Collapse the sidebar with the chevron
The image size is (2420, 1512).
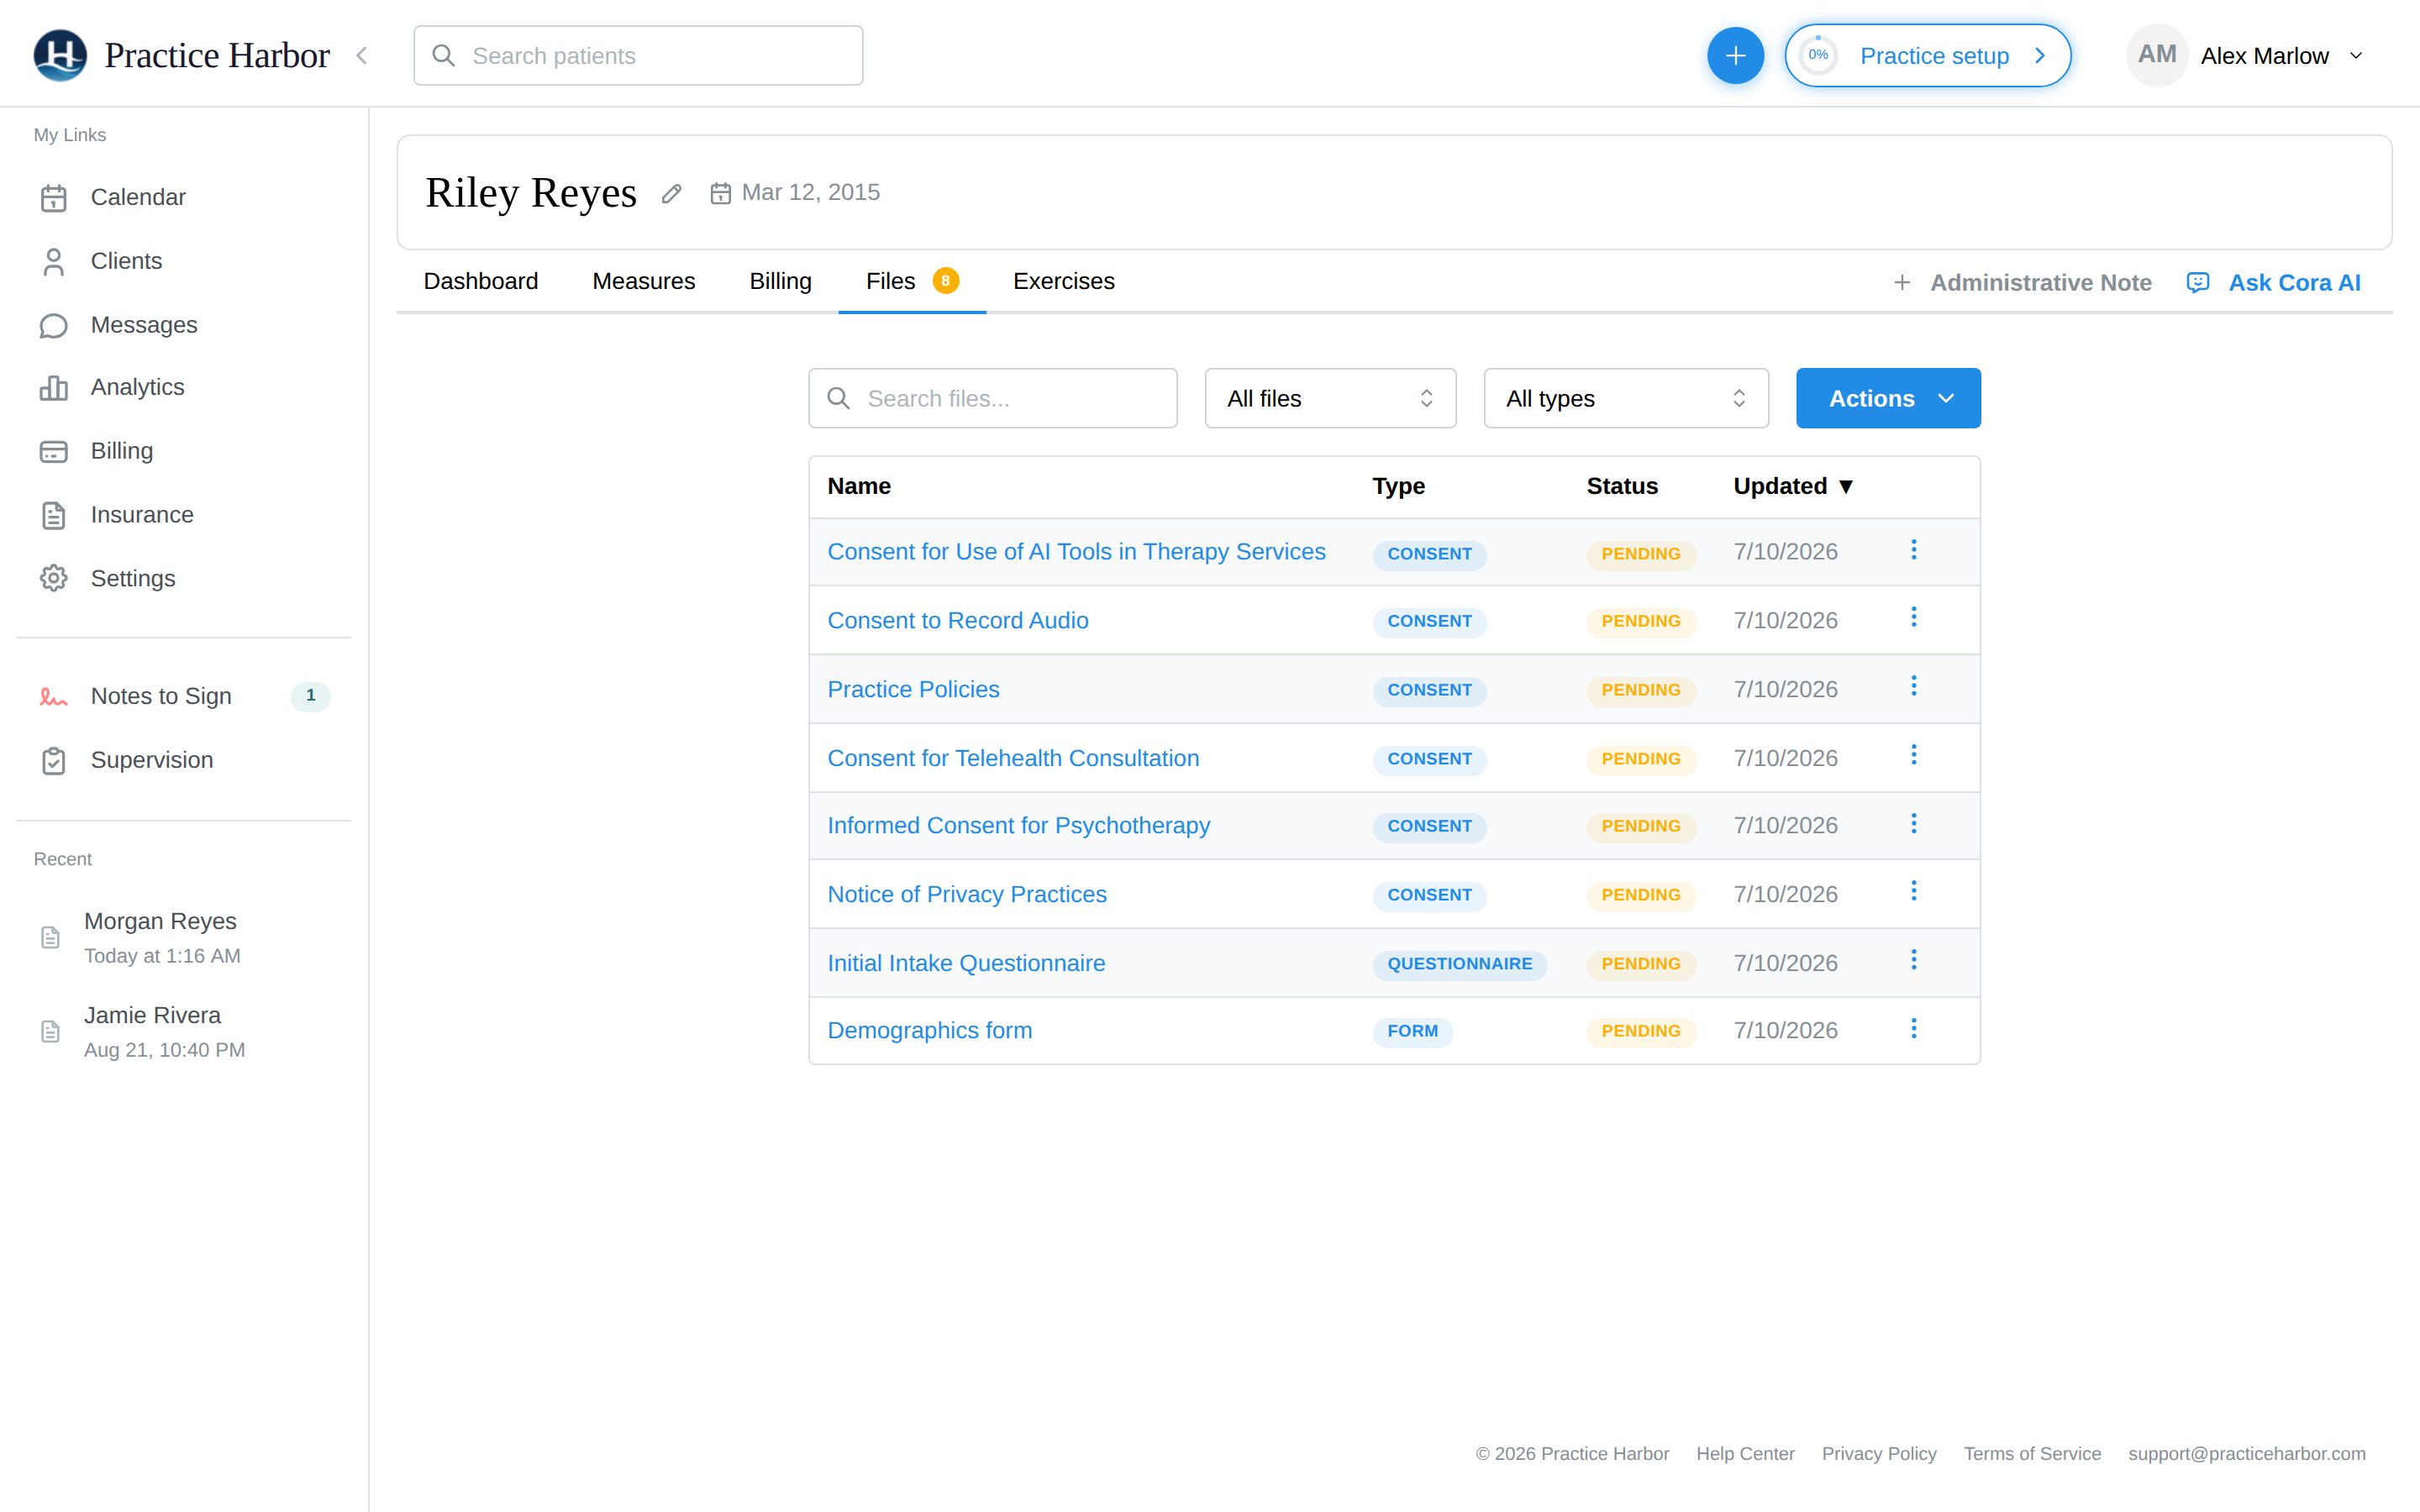point(362,56)
